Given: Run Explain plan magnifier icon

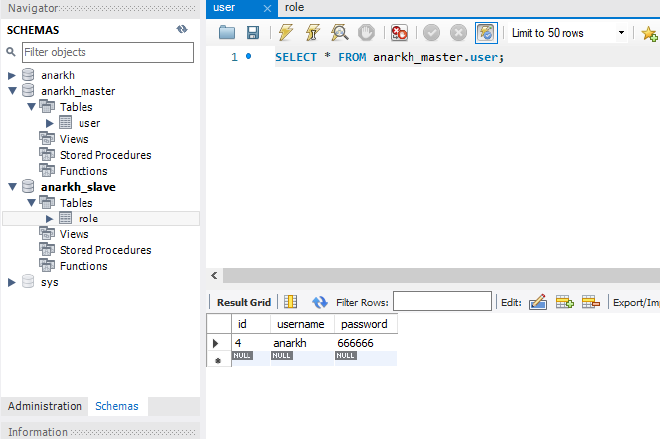Looking at the screenshot, I should click(x=339, y=33).
